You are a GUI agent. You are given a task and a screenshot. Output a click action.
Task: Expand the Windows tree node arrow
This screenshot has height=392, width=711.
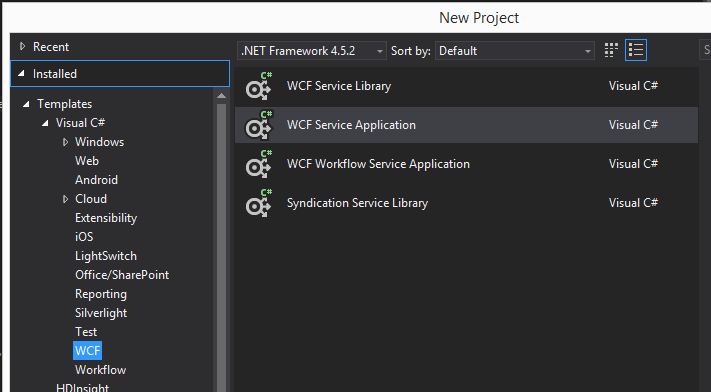tap(65, 142)
